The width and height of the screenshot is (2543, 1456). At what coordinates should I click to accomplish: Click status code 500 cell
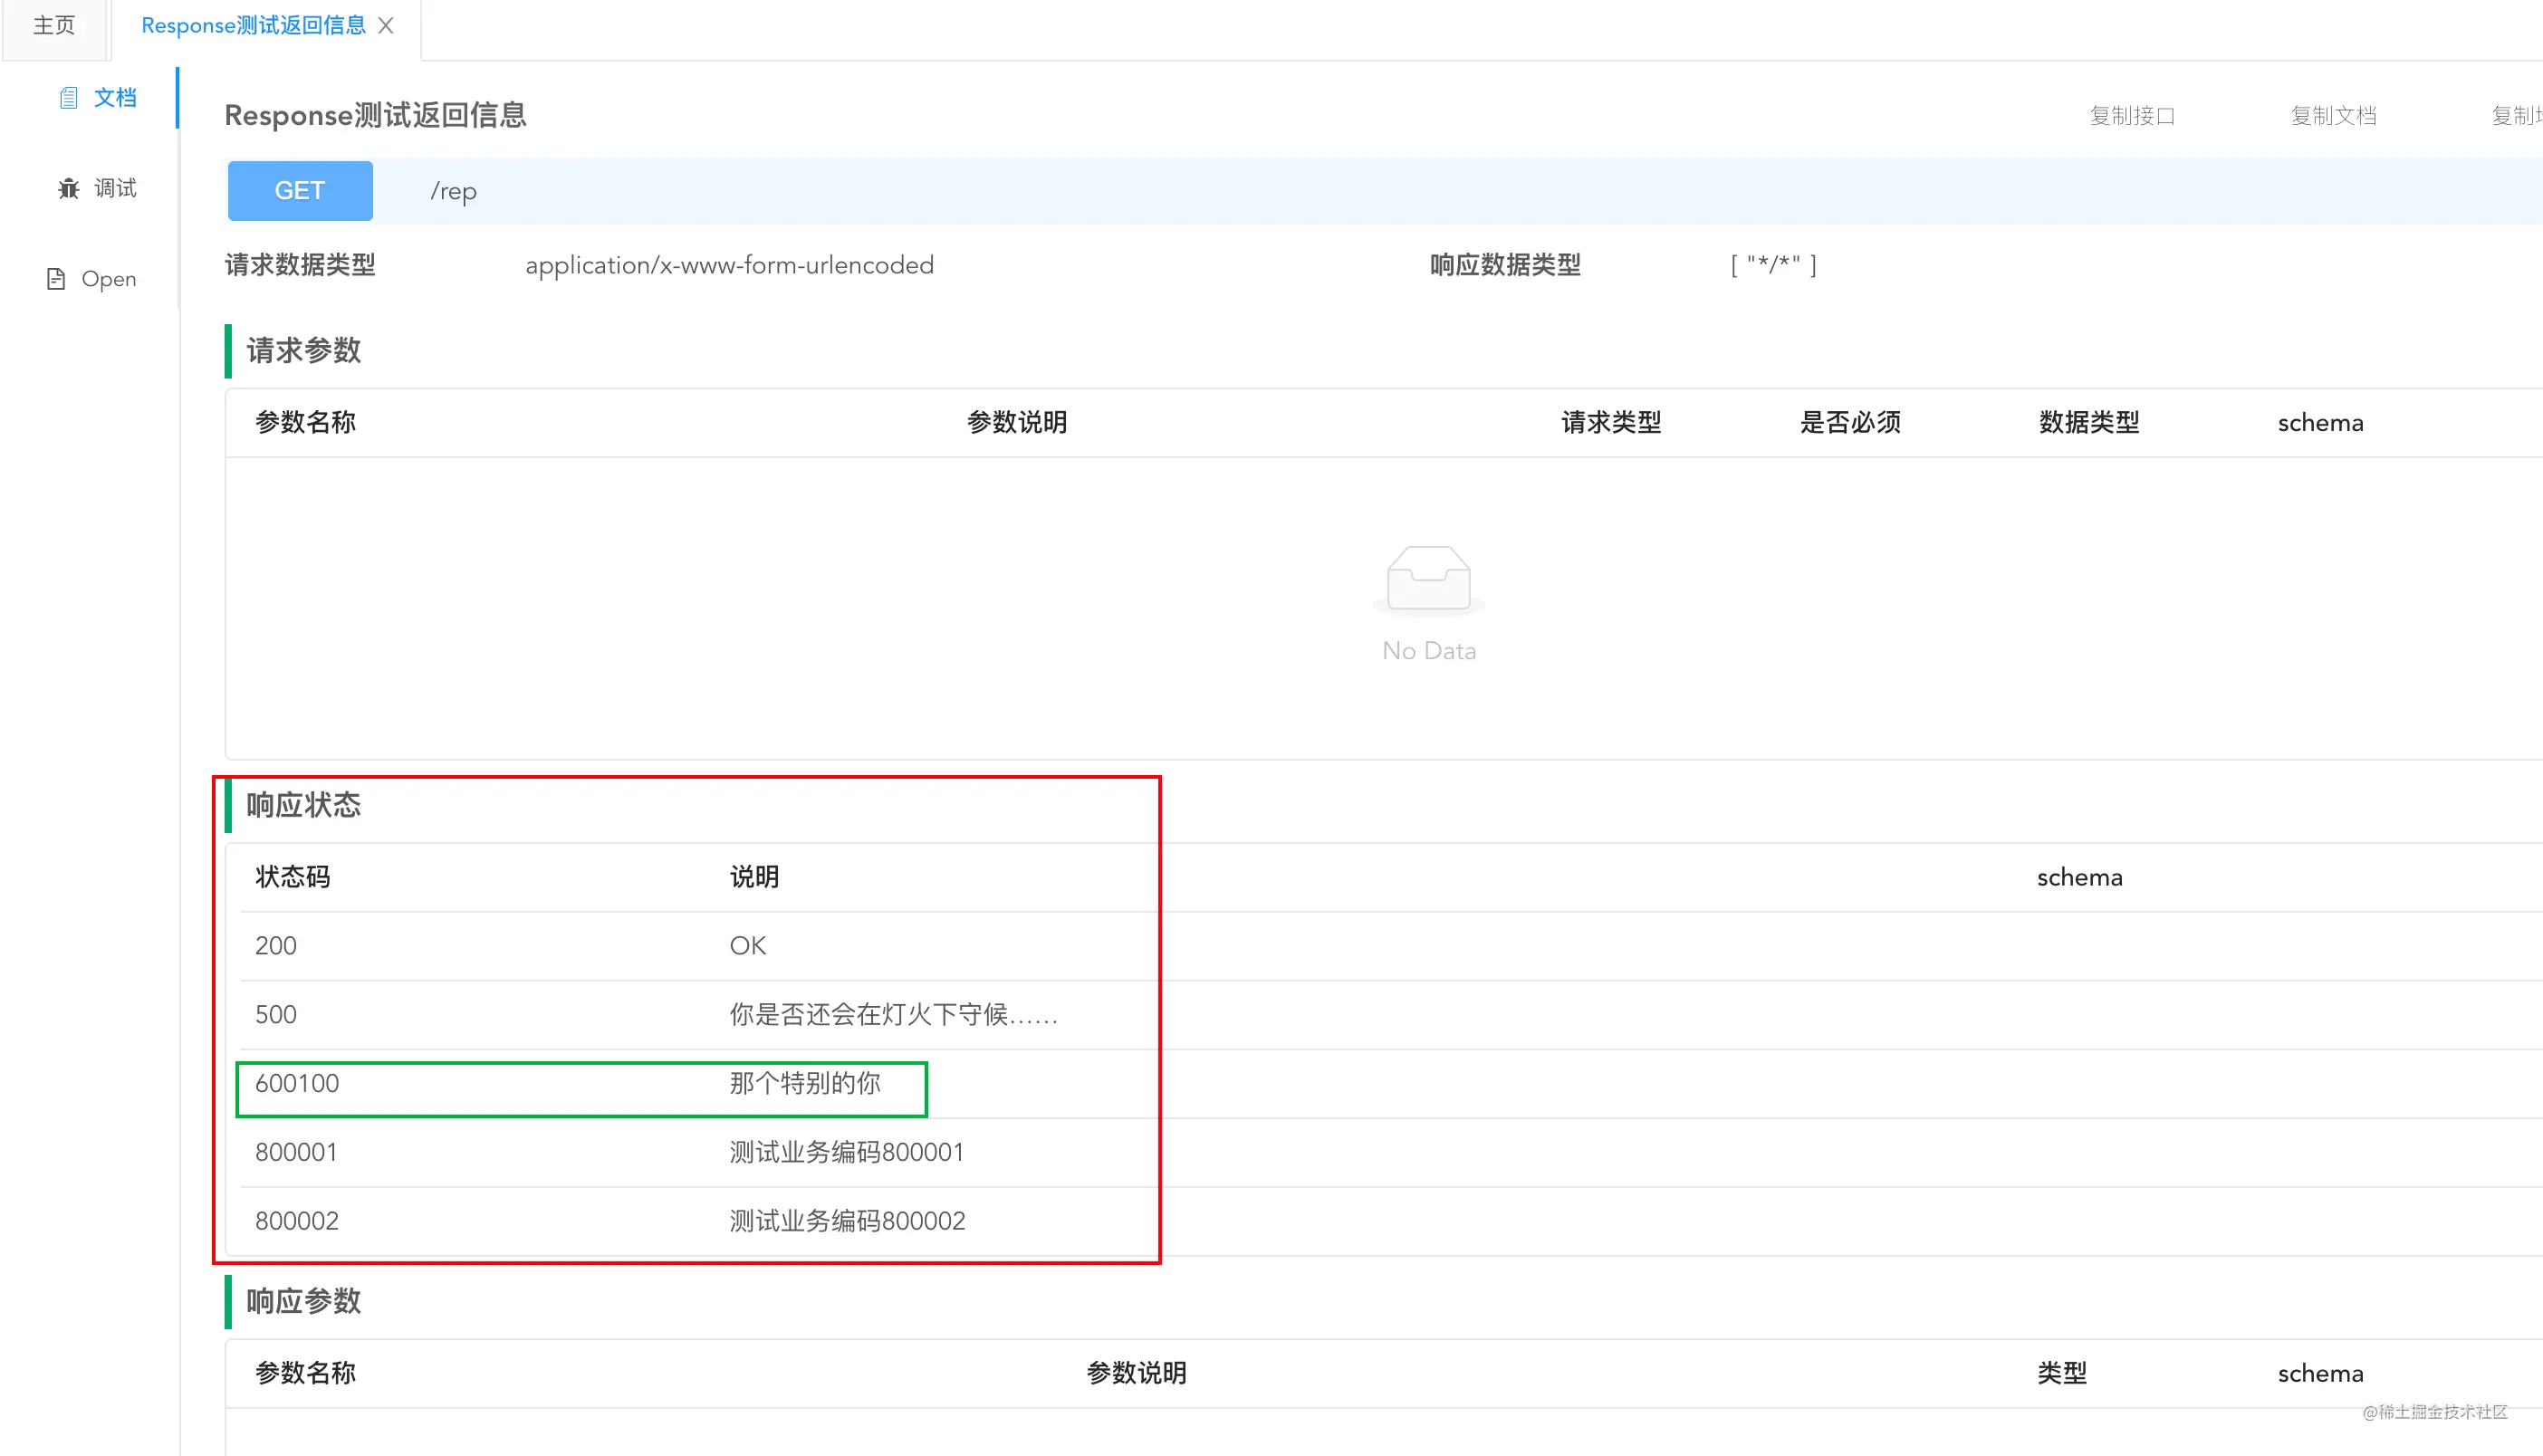coord(276,1015)
